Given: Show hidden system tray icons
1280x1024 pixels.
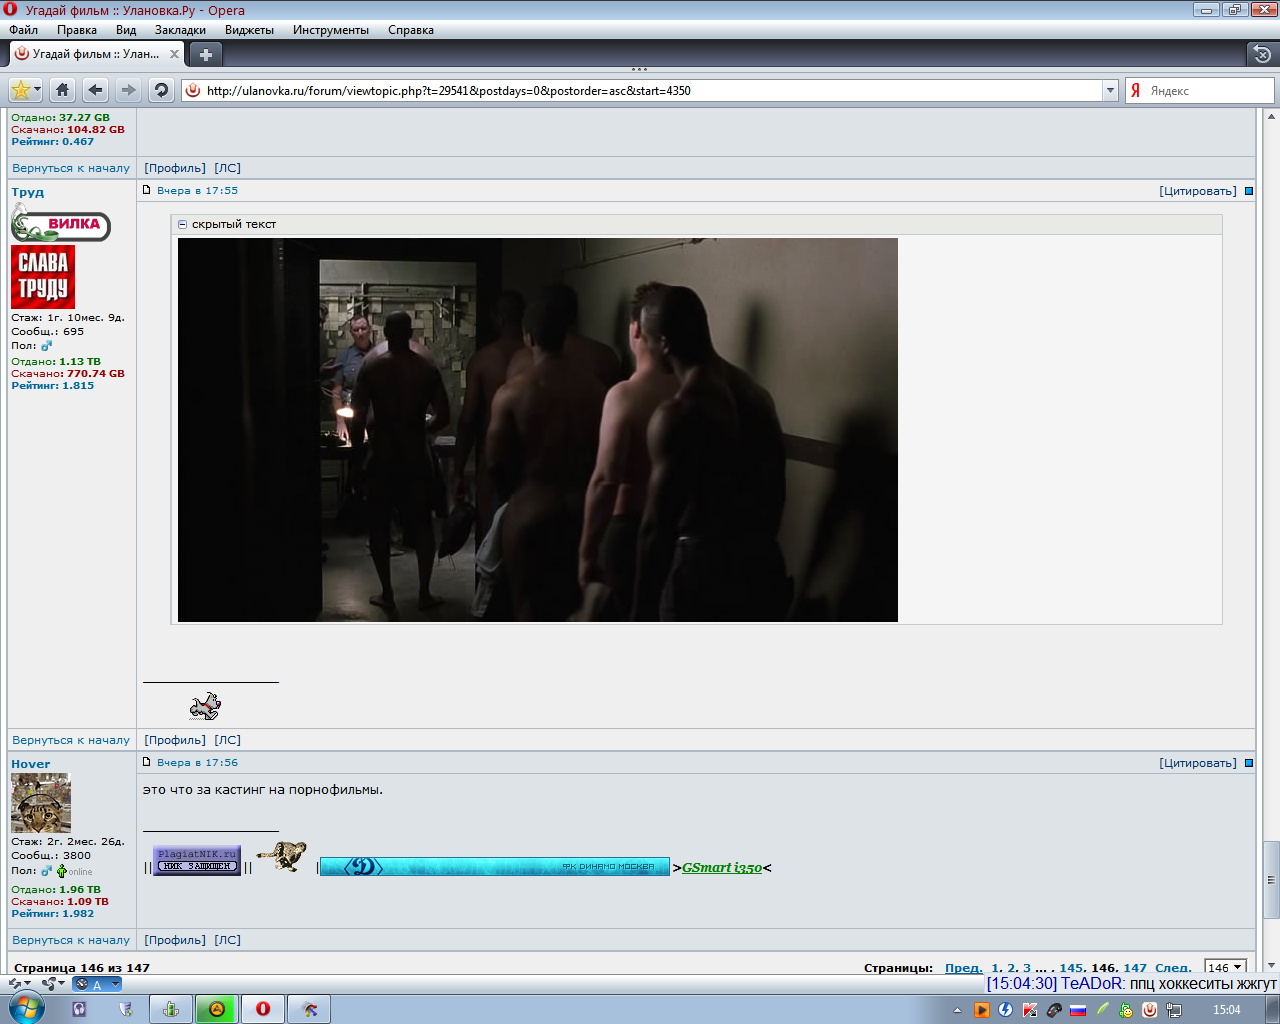Looking at the screenshot, I should (x=957, y=1010).
